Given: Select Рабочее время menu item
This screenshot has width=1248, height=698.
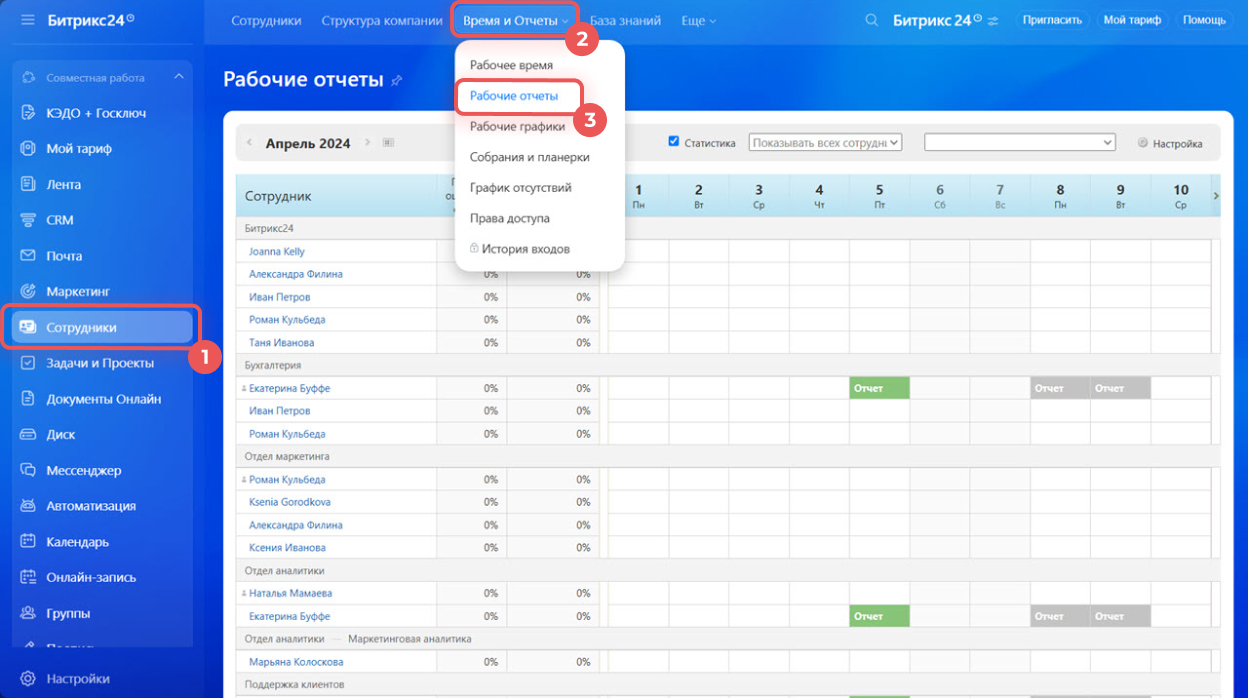Looking at the screenshot, I should click(511, 65).
